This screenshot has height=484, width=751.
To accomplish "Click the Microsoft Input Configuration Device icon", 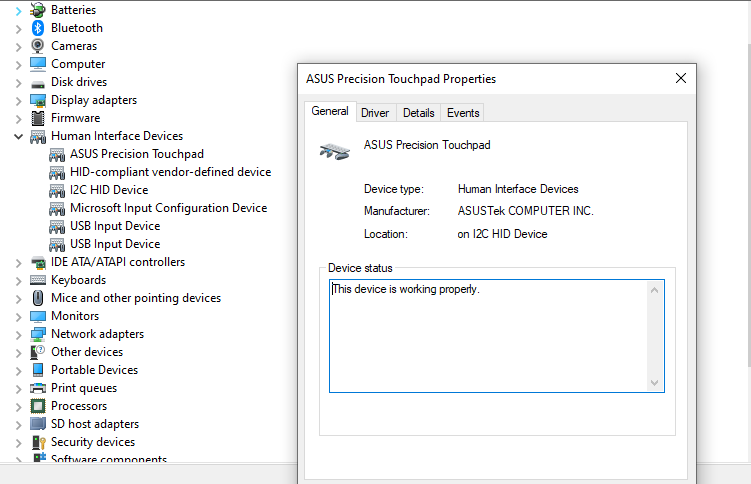I will (57, 208).
